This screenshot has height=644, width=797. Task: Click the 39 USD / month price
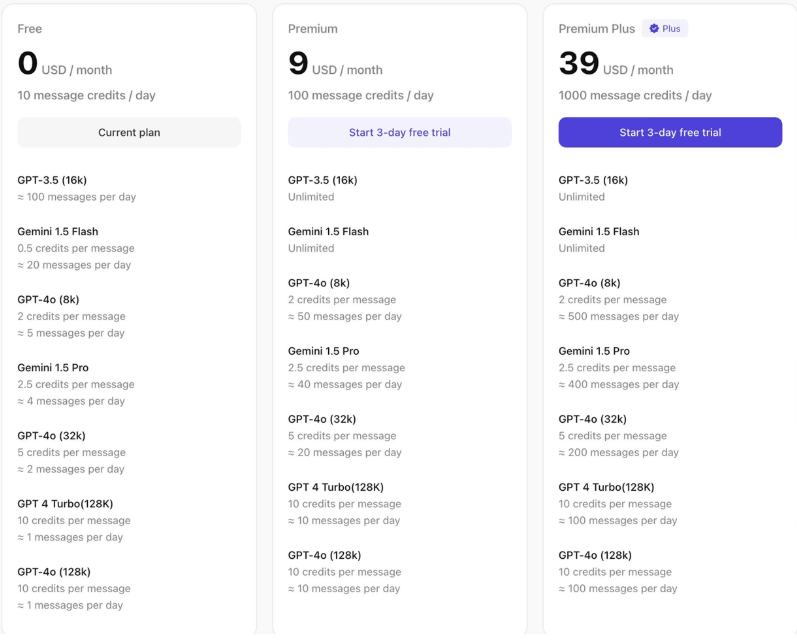616,64
